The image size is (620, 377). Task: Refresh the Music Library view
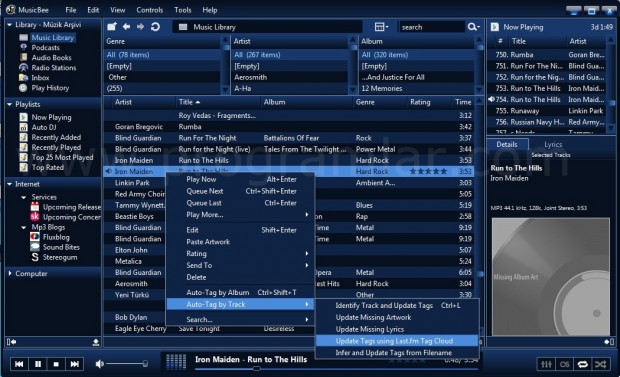[155, 27]
